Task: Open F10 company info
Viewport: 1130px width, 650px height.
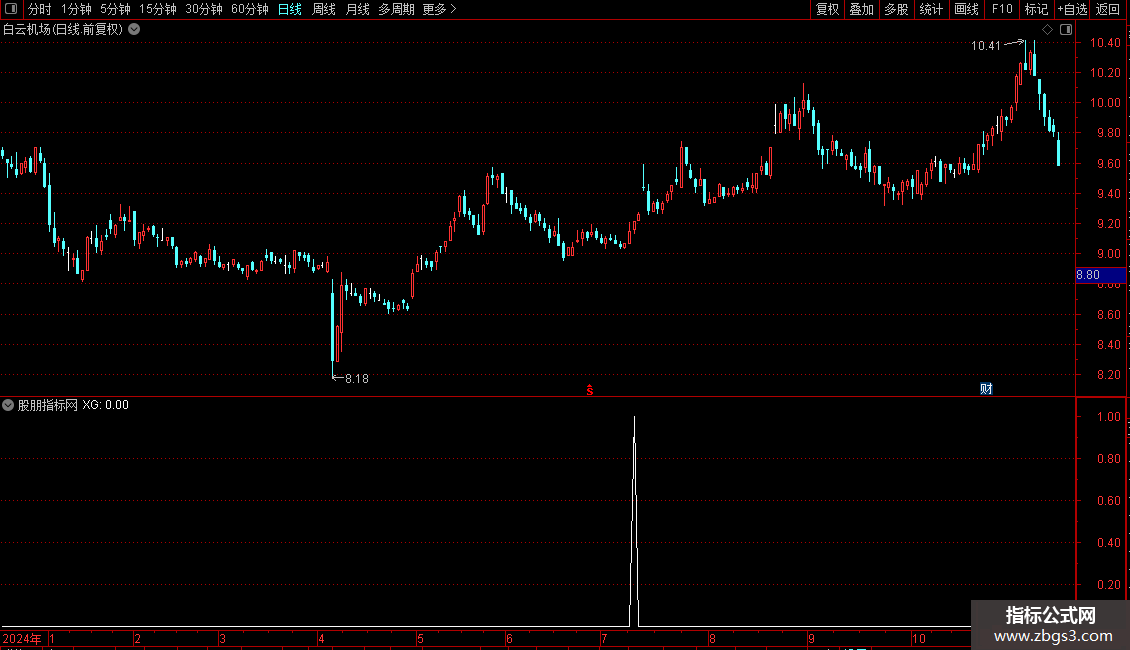Action: (x=1002, y=9)
